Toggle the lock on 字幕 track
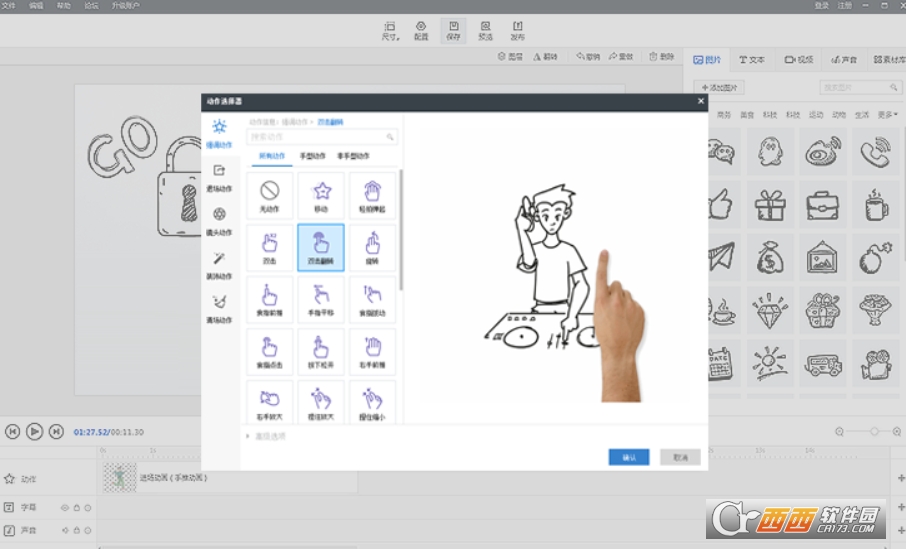The width and height of the screenshot is (906, 549). [76, 508]
